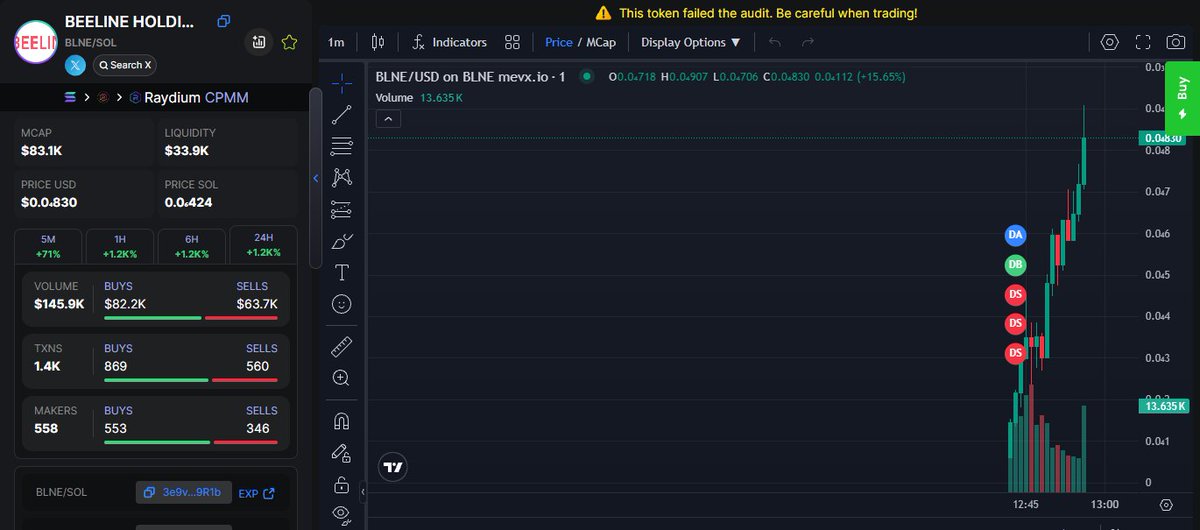Select the ruler measure tool
The width and height of the screenshot is (1200, 530).
tap(341, 346)
